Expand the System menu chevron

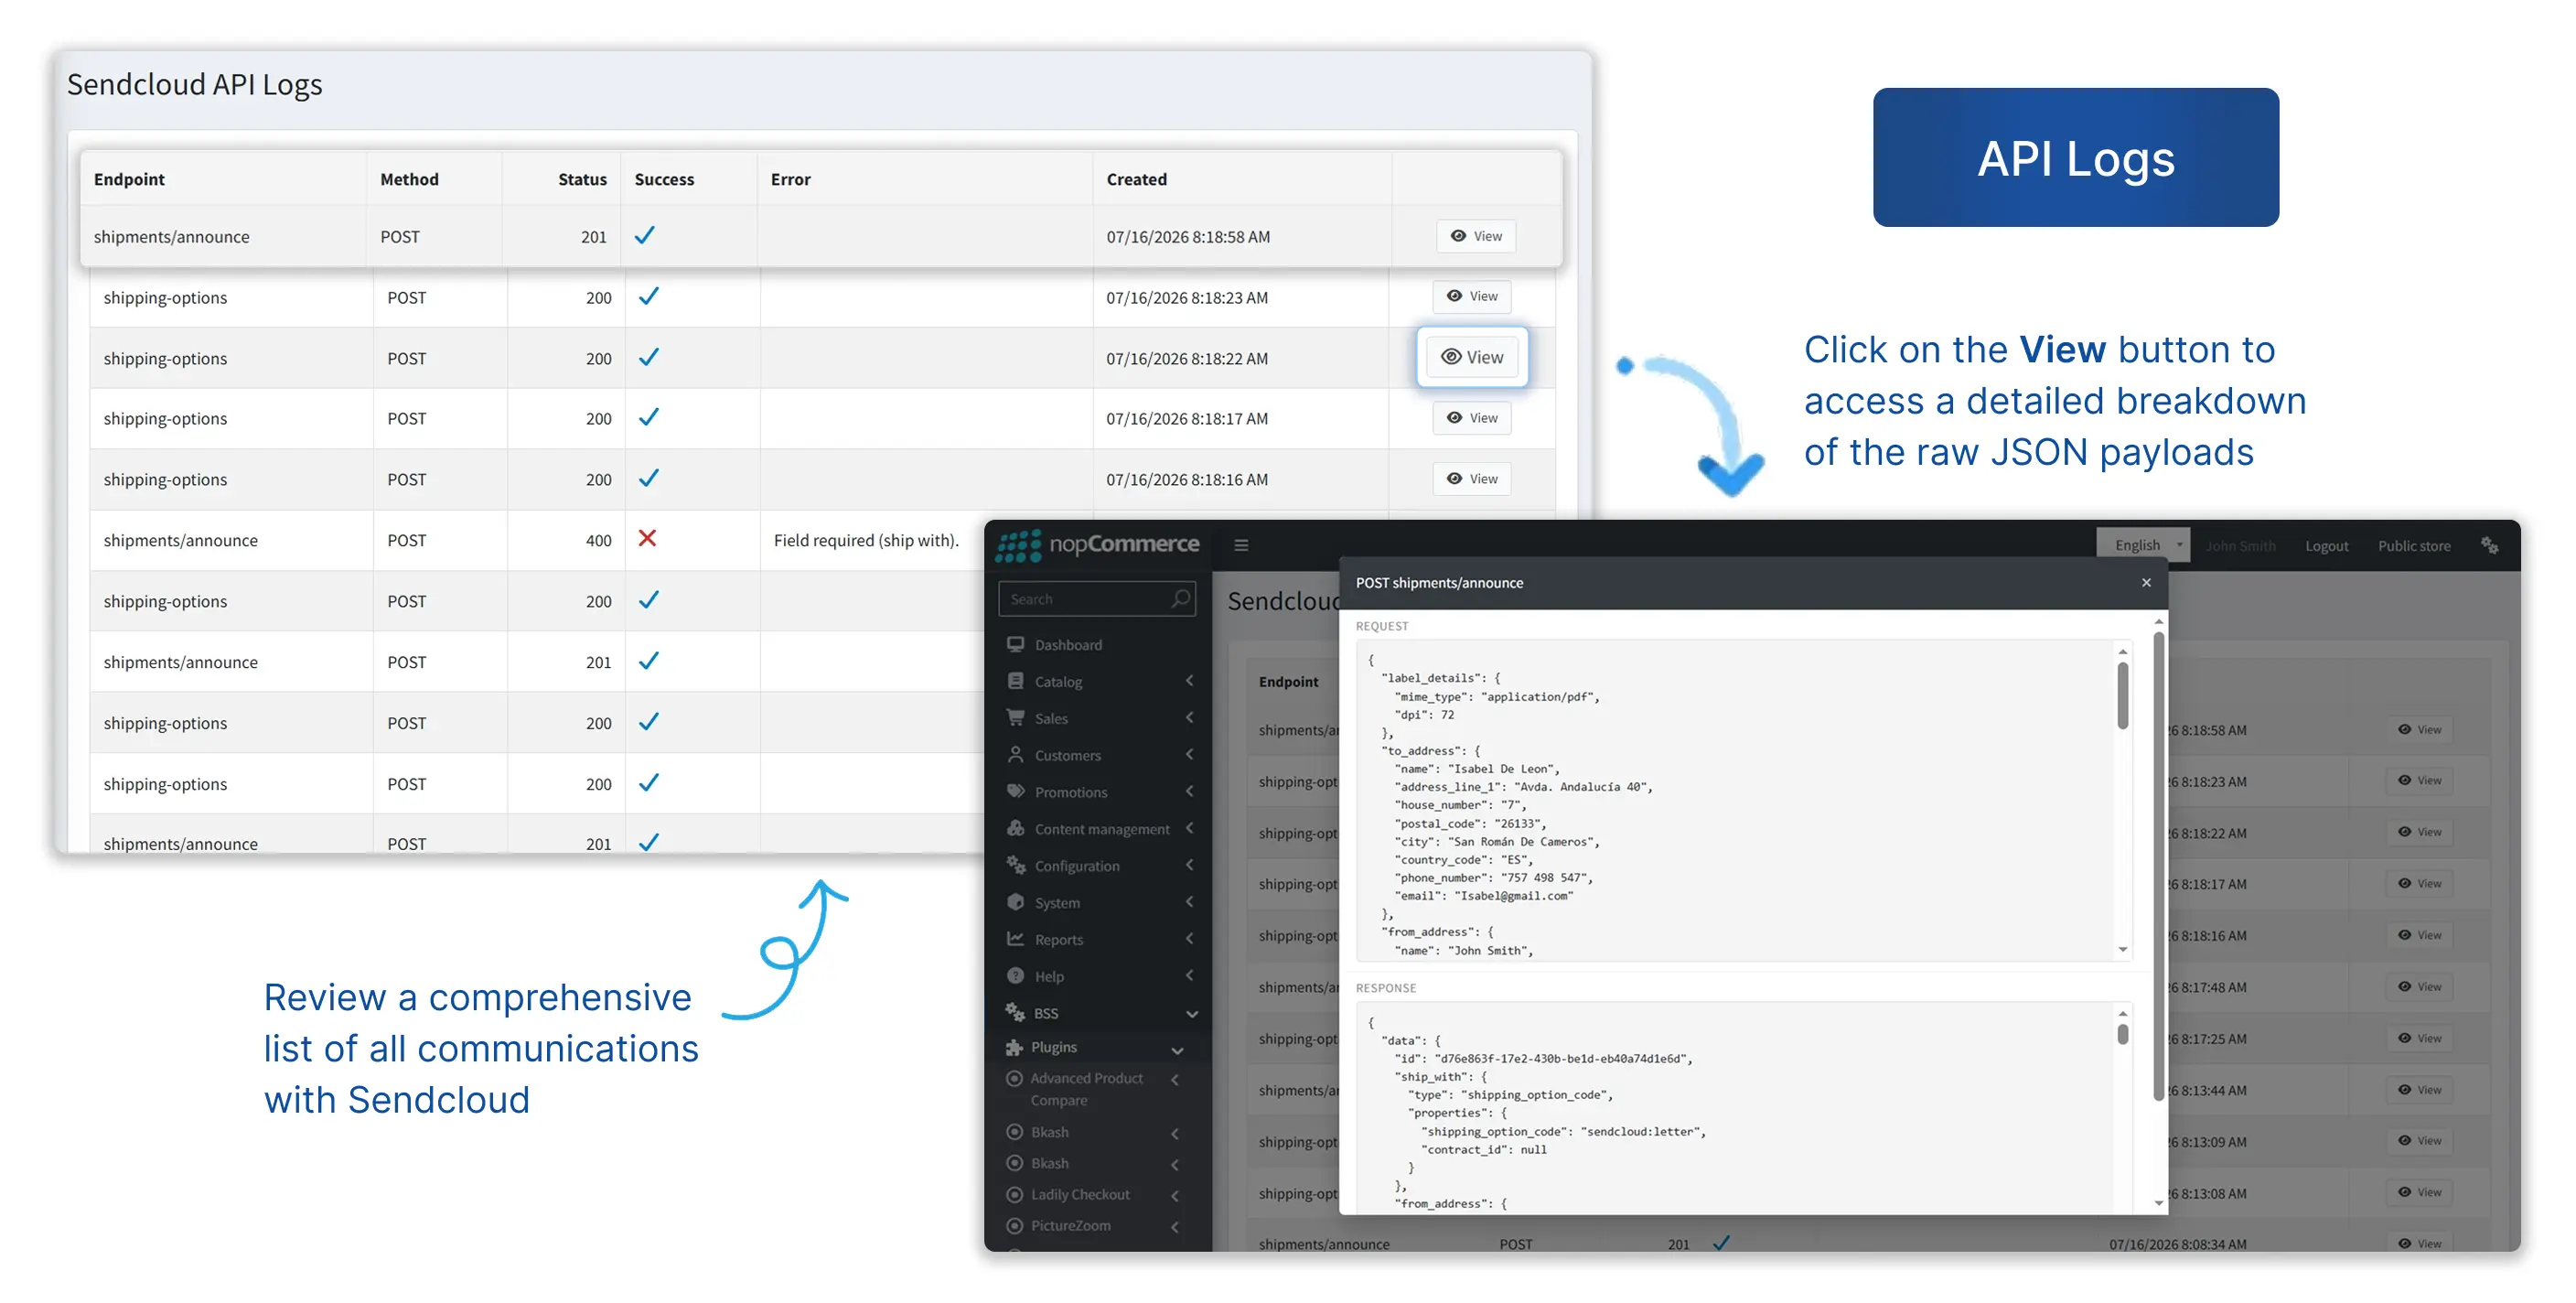tap(1190, 902)
